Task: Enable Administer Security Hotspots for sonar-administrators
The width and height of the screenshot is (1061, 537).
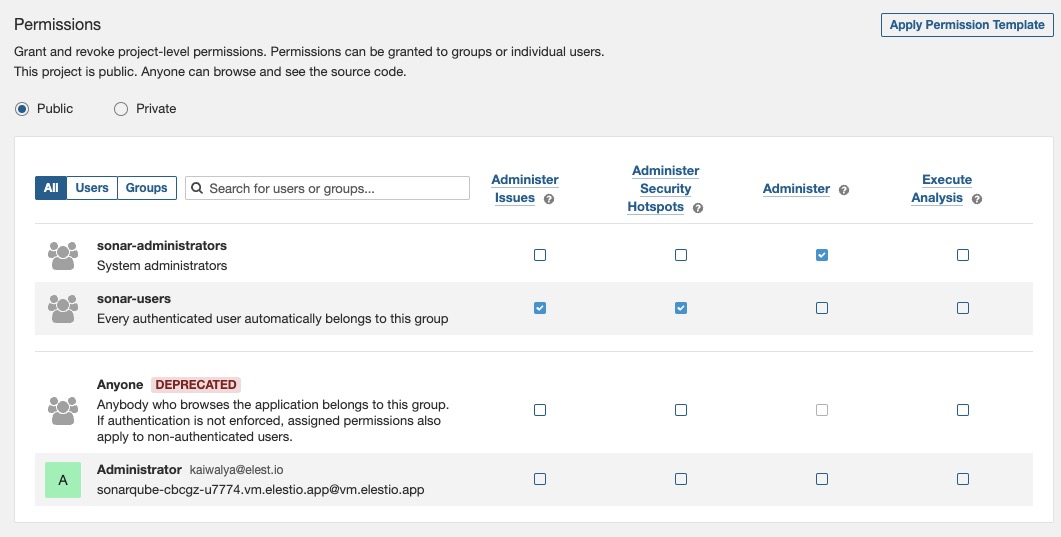Action: click(x=681, y=255)
